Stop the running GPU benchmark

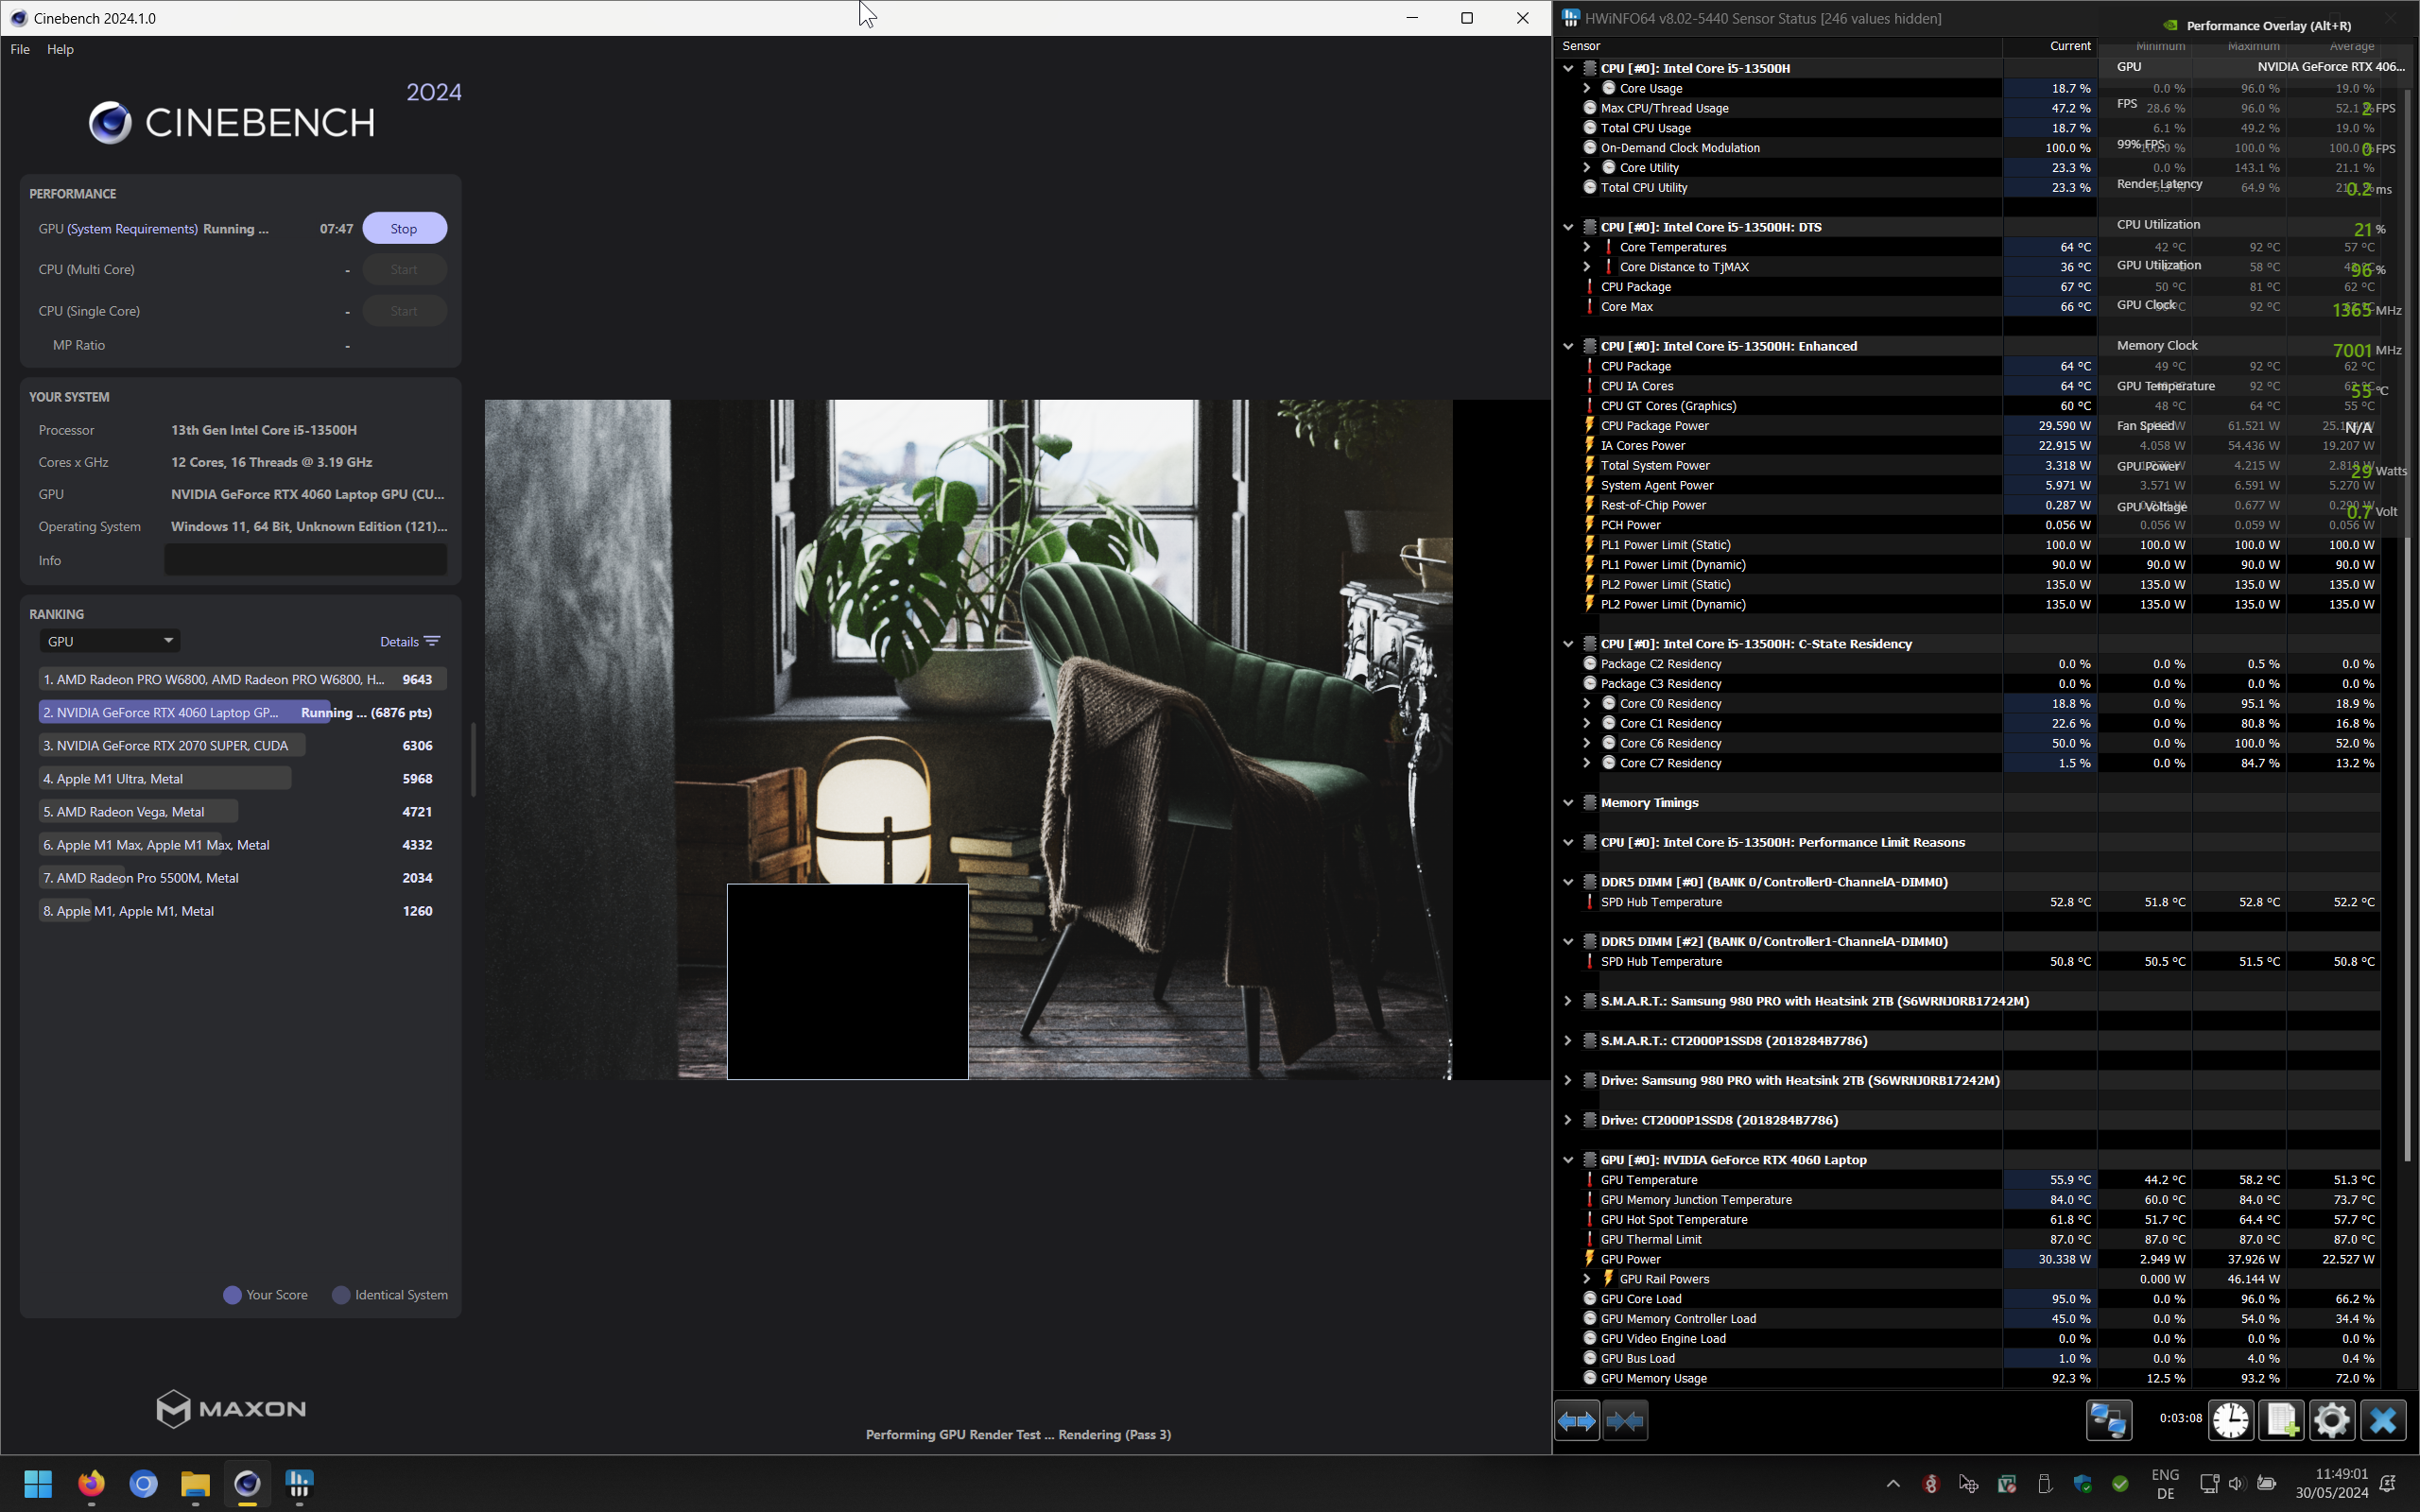(x=404, y=229)
